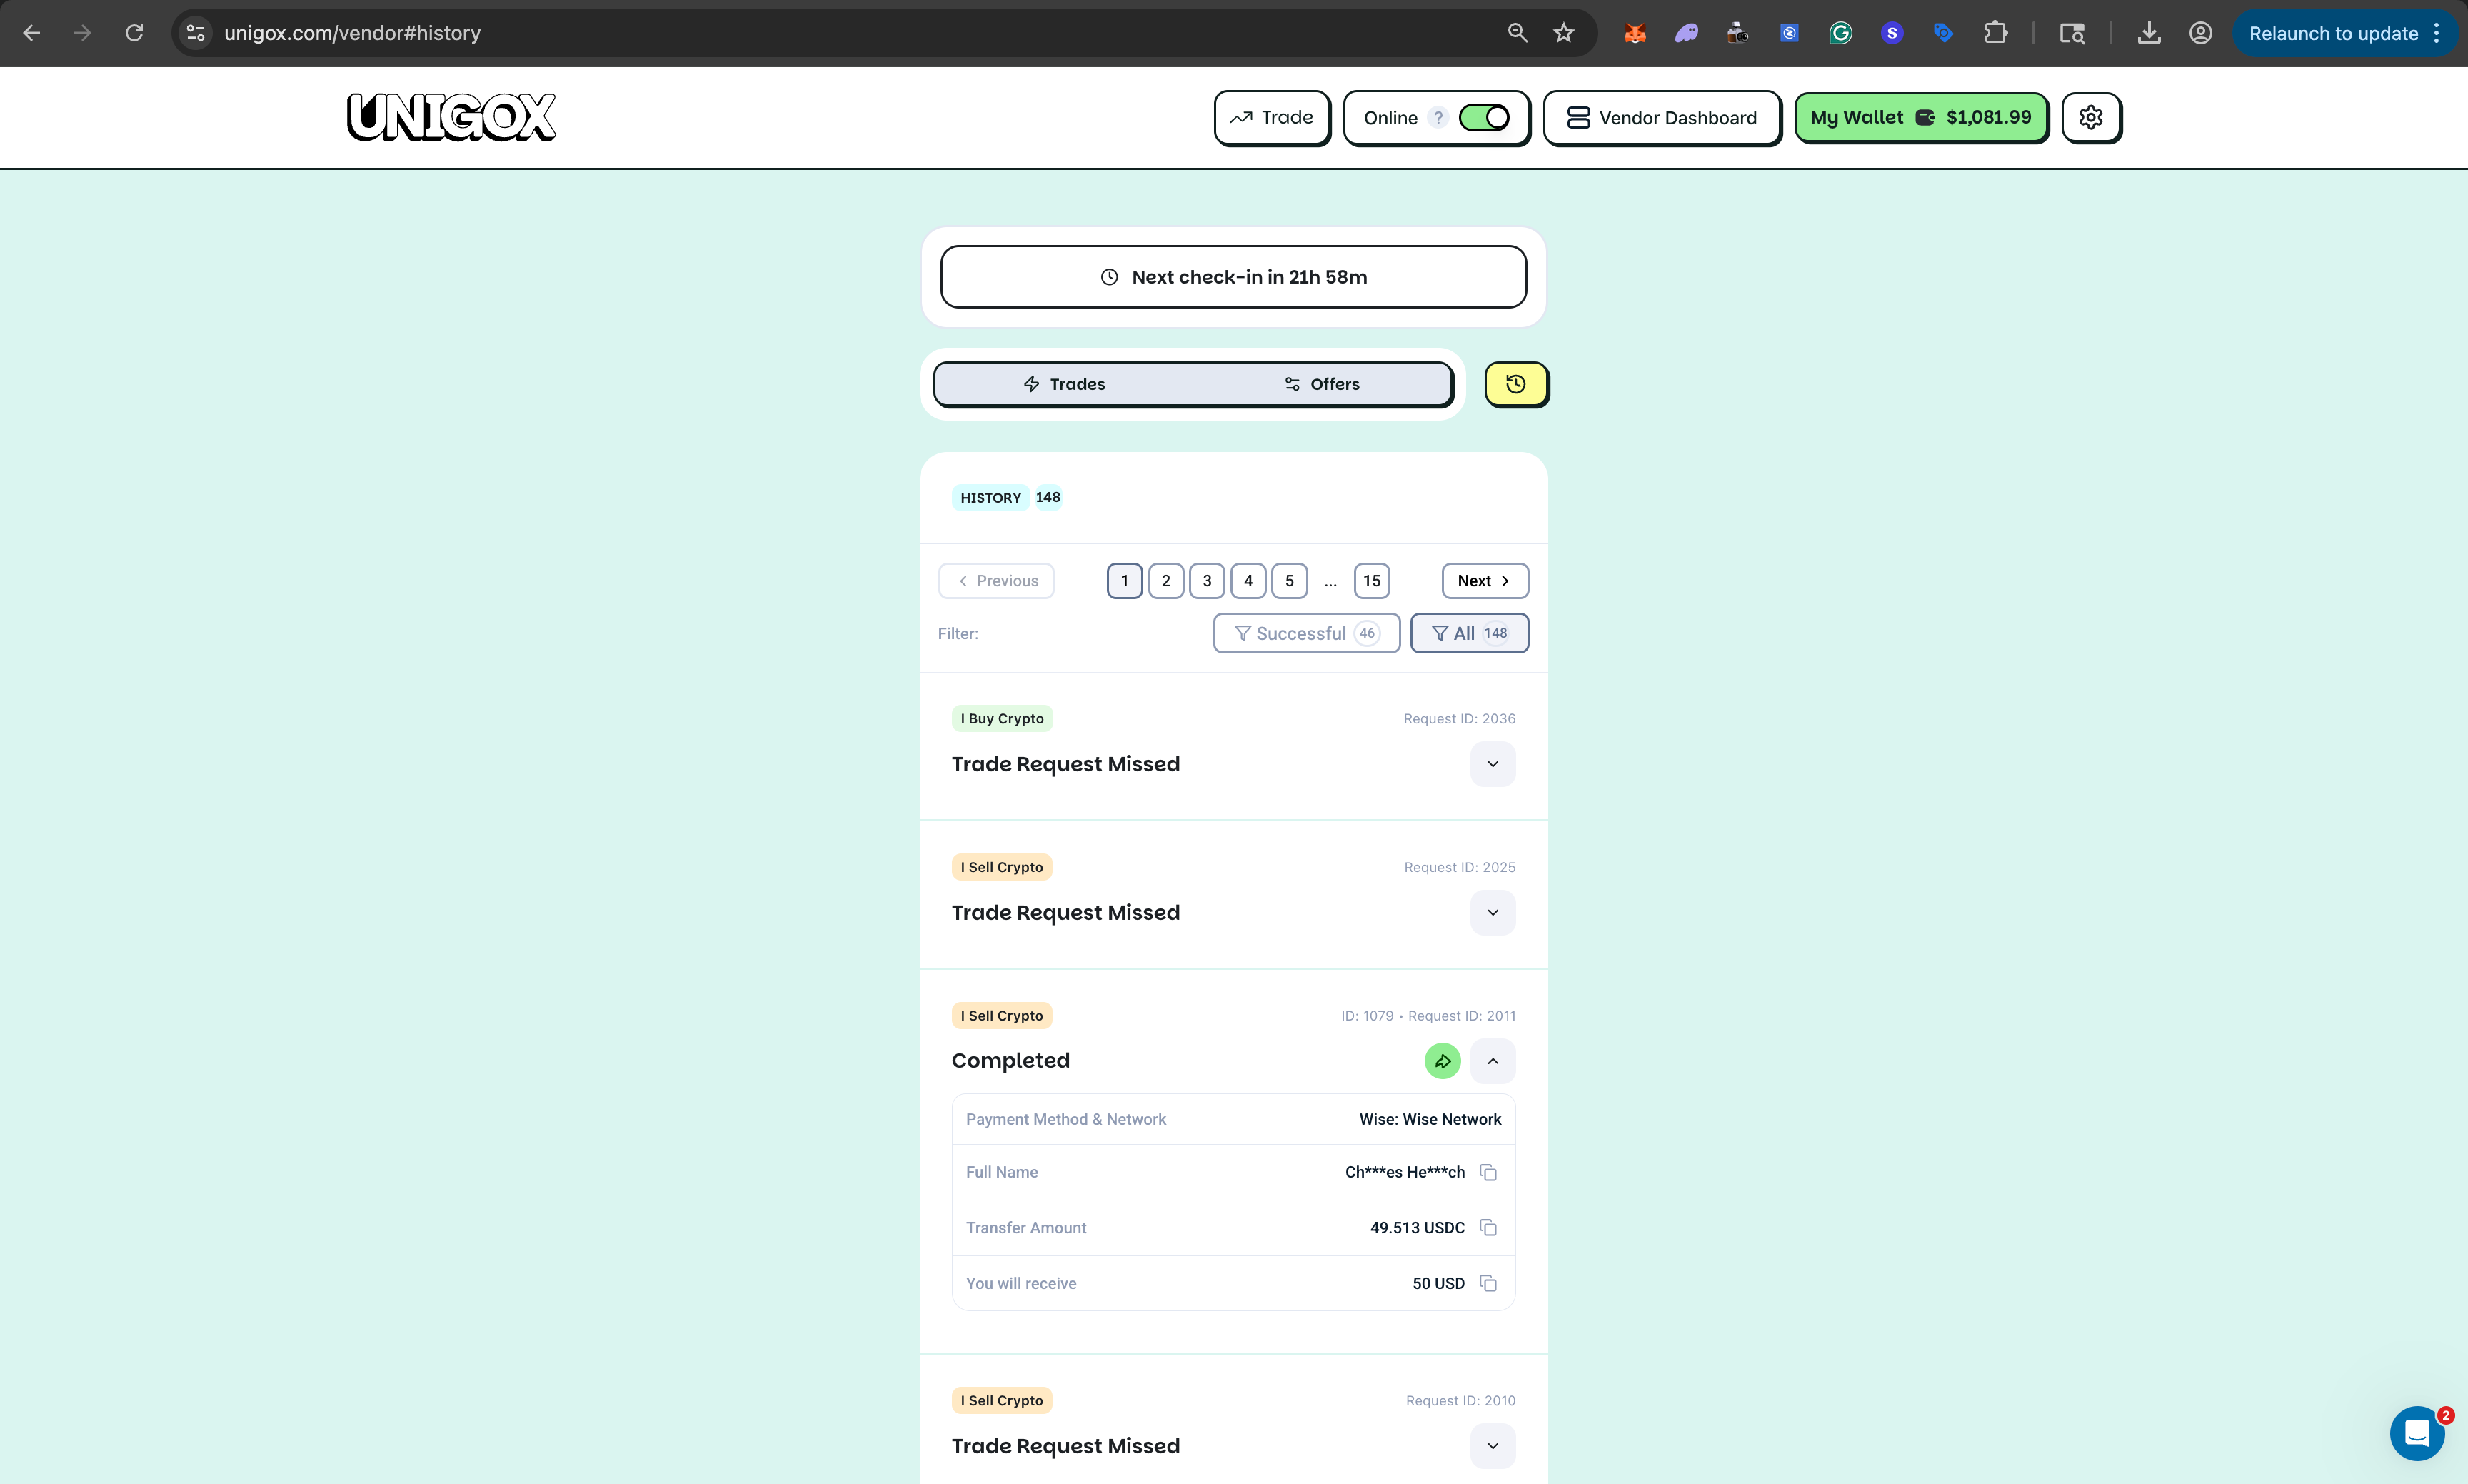Collapse the Completed trade details
The height and width of the screenshot is (1484, 2468).
(x=1492, y=1060)
